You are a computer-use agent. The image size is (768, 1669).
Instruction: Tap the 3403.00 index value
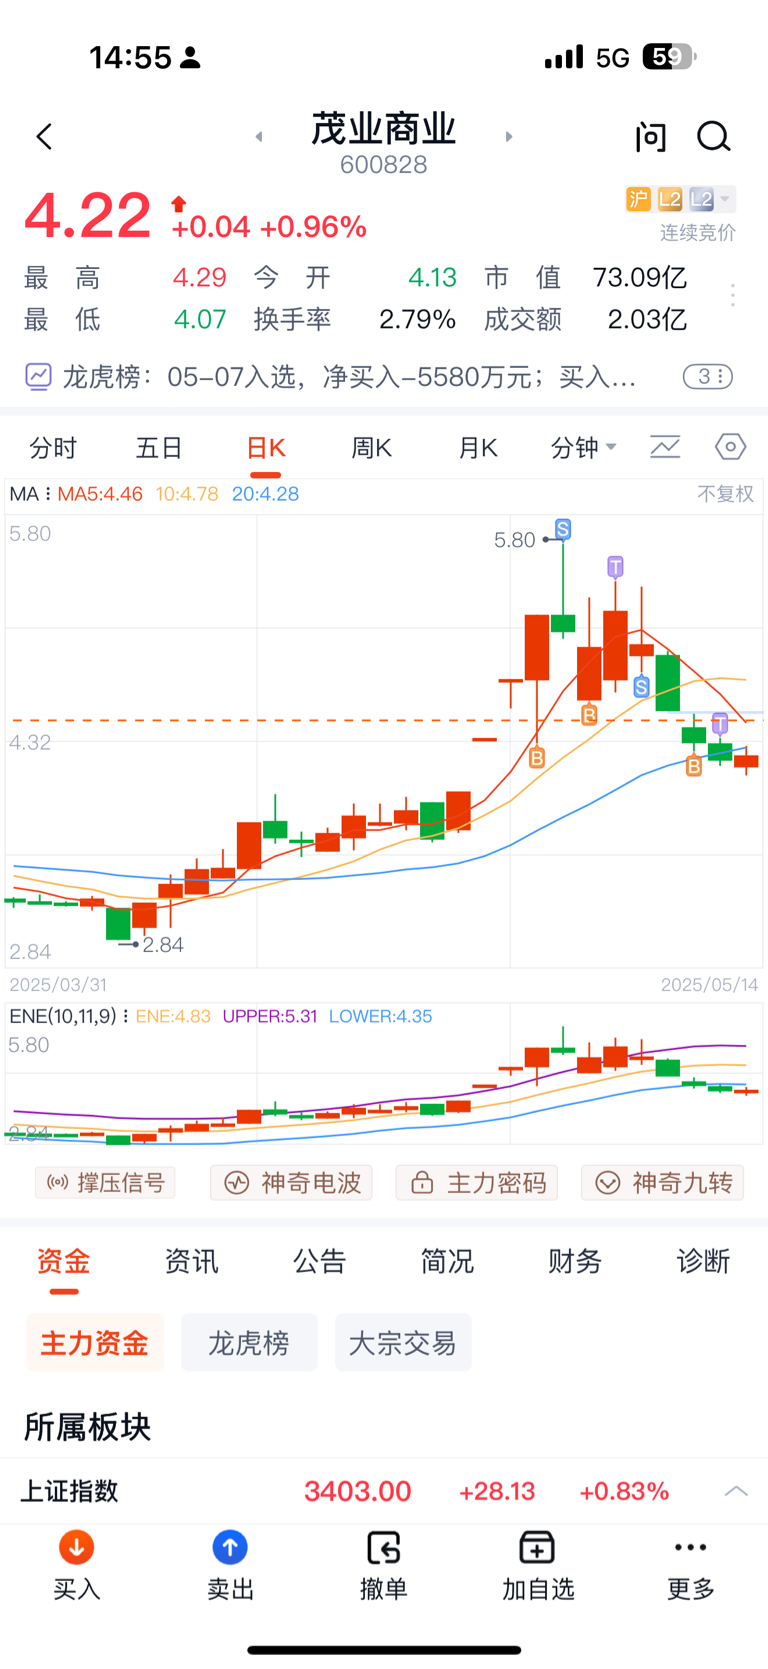pyautogui.click(x=358, y=1491)
